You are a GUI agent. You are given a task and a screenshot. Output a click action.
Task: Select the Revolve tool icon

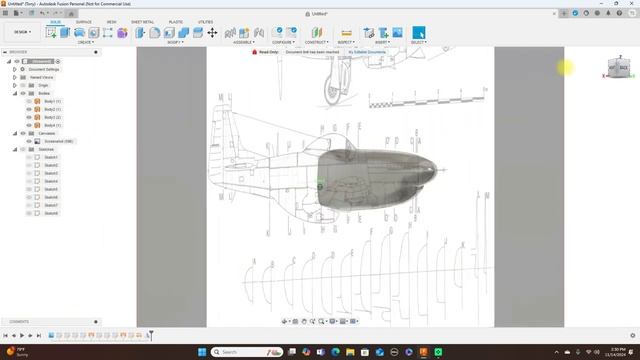[79, 33]
